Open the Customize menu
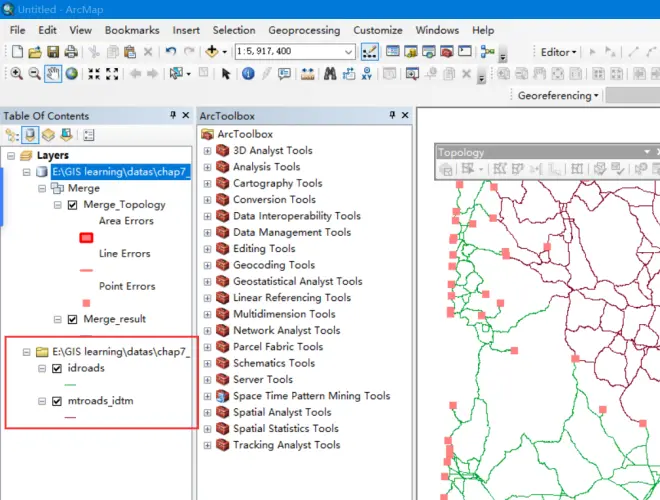The width and height of the screenshot is (660, 500). (x=378, y=30)
